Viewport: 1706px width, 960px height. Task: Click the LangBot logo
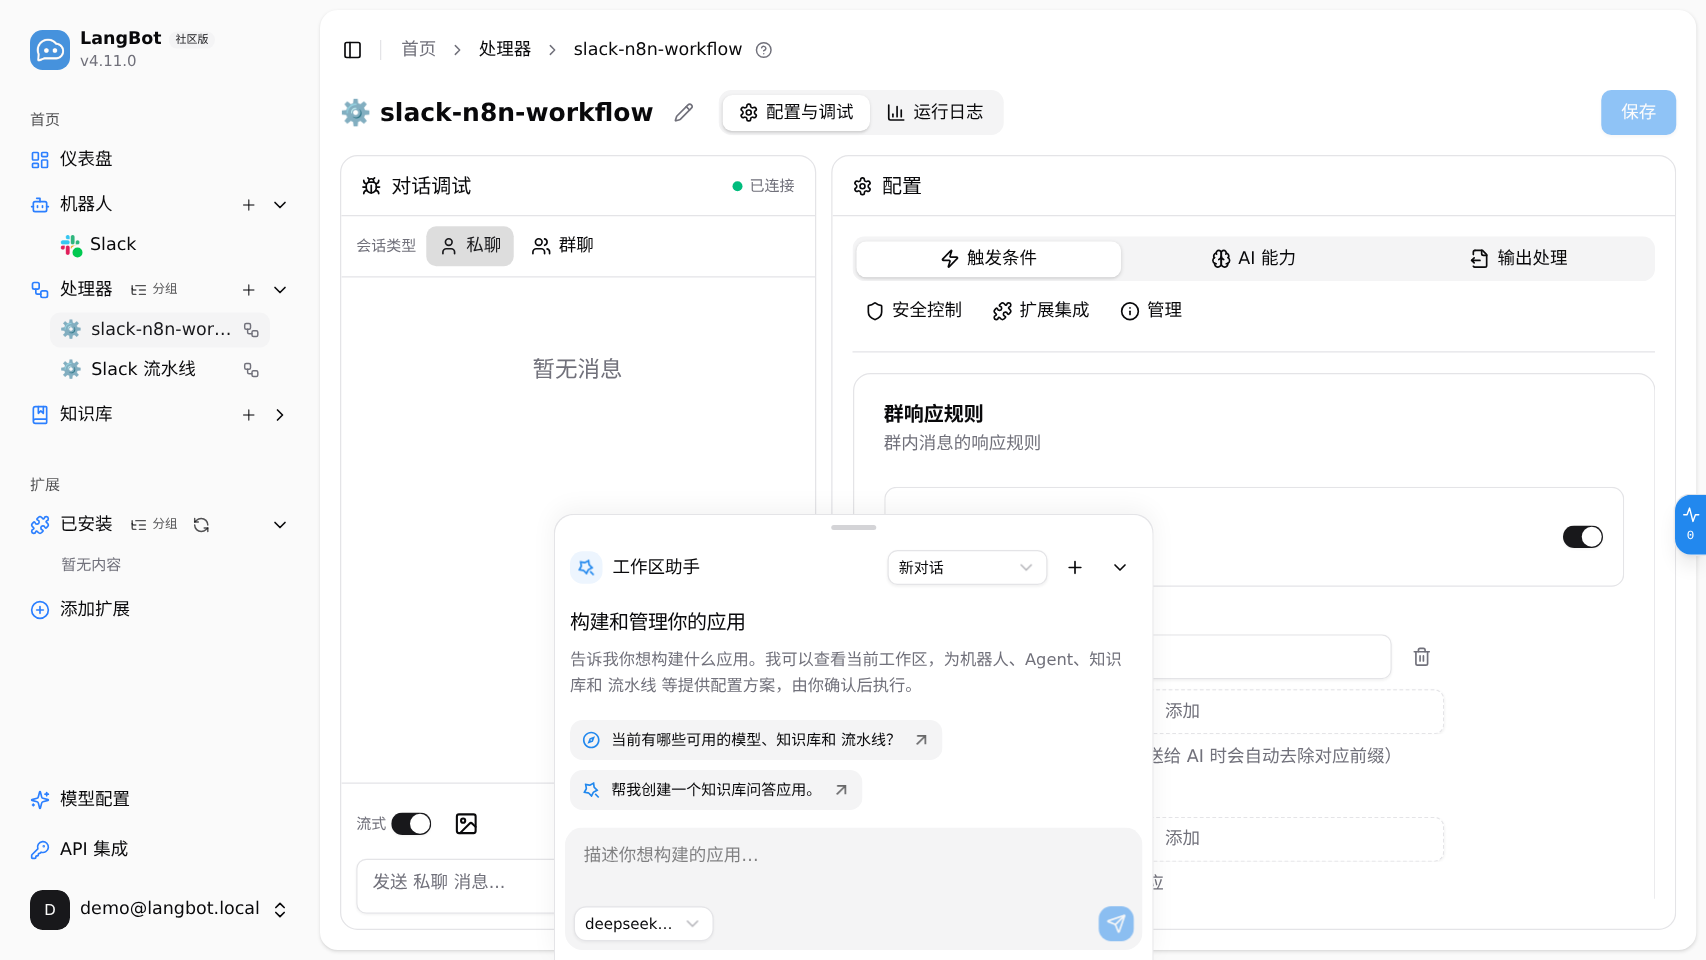pos(50,50)
